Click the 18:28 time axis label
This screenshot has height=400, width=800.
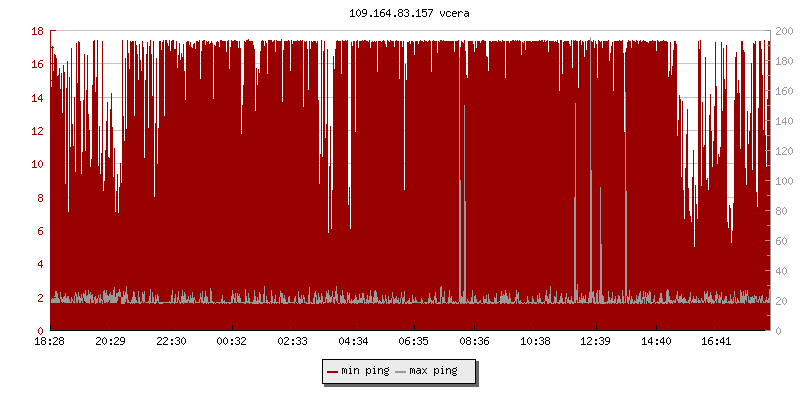(x=50, y=342)
